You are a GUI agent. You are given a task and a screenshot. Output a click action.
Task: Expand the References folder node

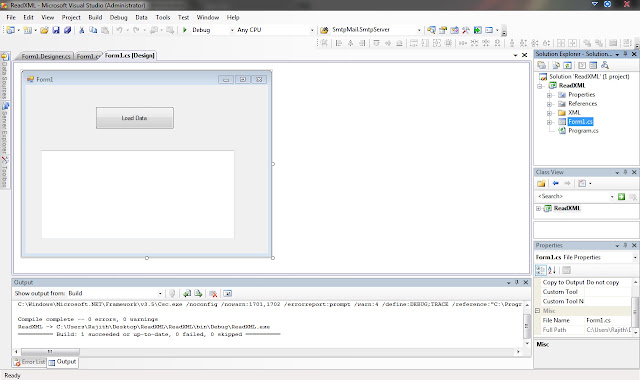click(549, 104)
